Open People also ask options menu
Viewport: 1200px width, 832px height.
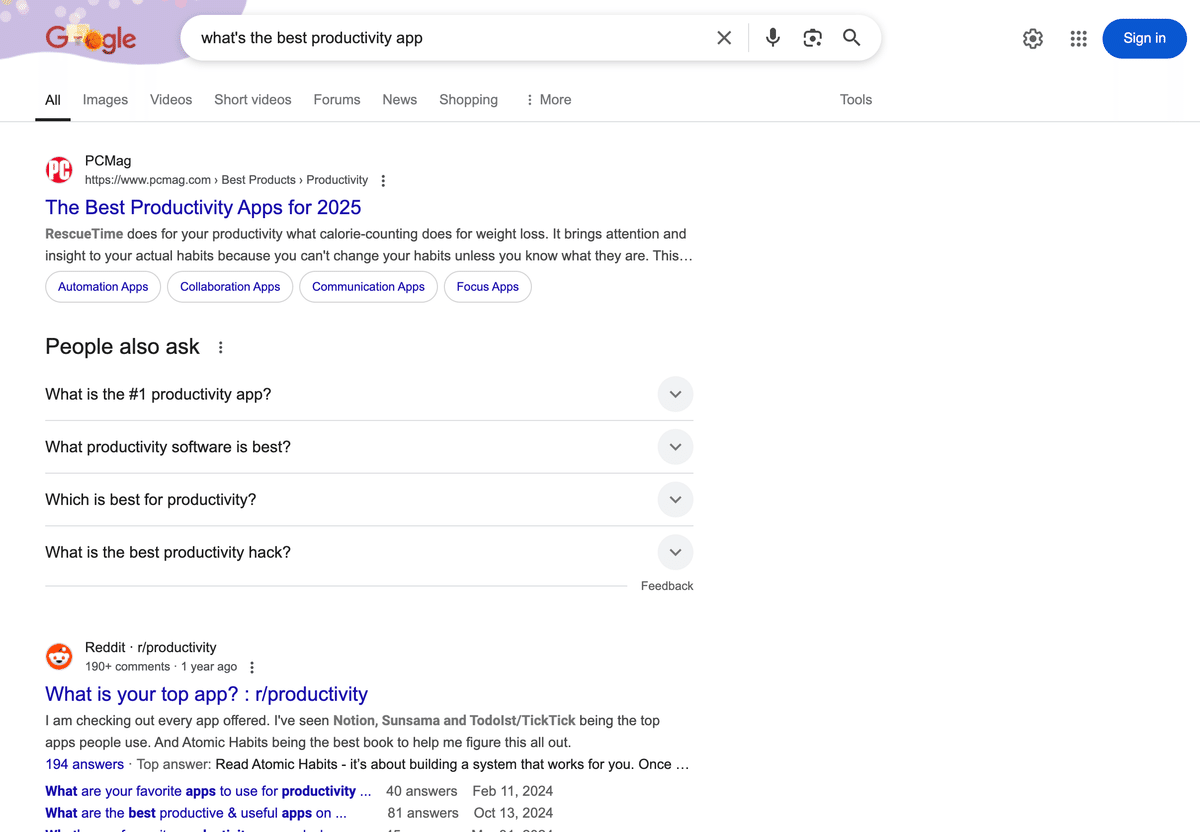pos(221,348)
